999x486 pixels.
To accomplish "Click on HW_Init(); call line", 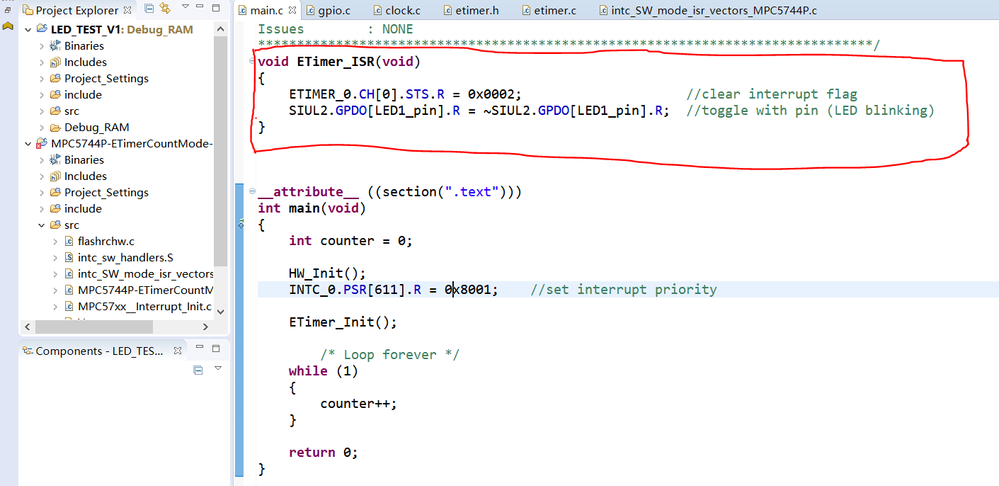I will [x=327, y=273].
